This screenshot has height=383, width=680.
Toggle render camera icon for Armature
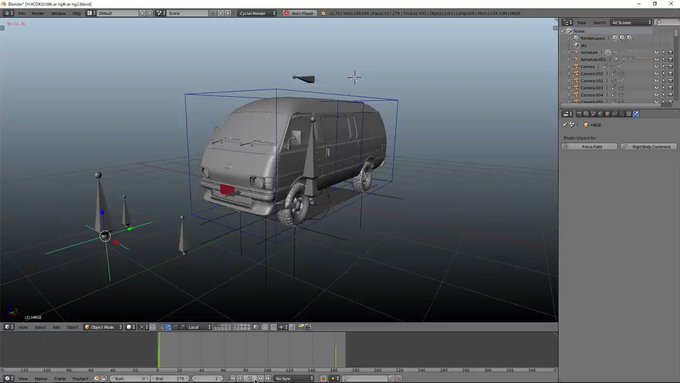(670, 52)
